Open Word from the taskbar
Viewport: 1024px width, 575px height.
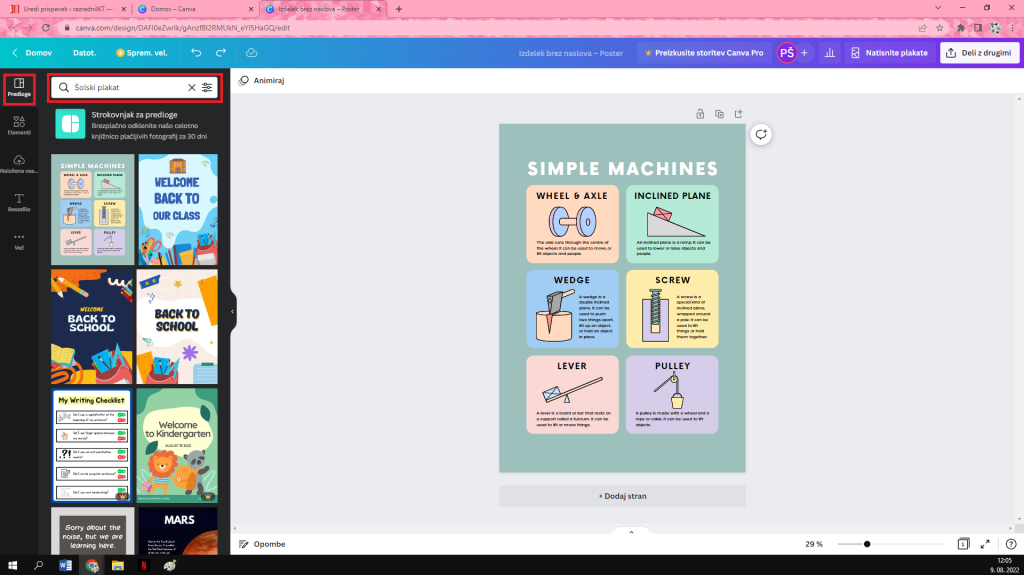click(x=65, y=565)
